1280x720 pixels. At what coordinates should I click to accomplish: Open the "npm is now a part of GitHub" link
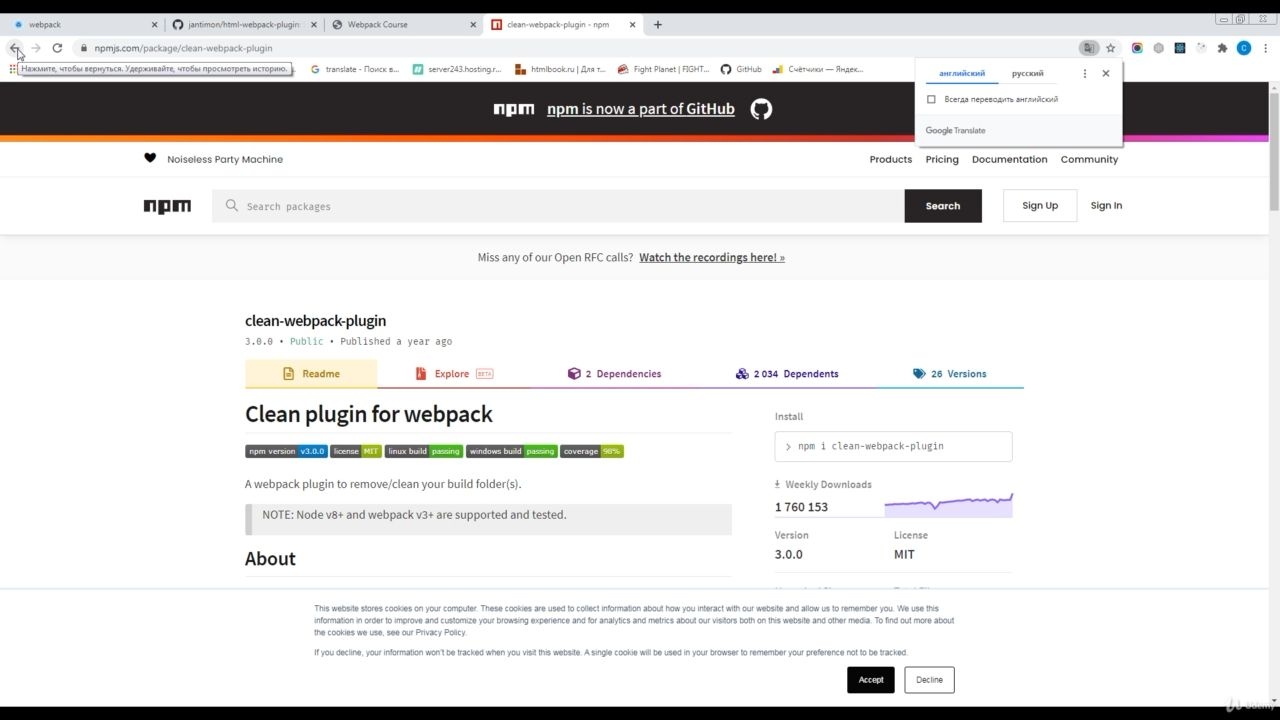click(641, 109)
